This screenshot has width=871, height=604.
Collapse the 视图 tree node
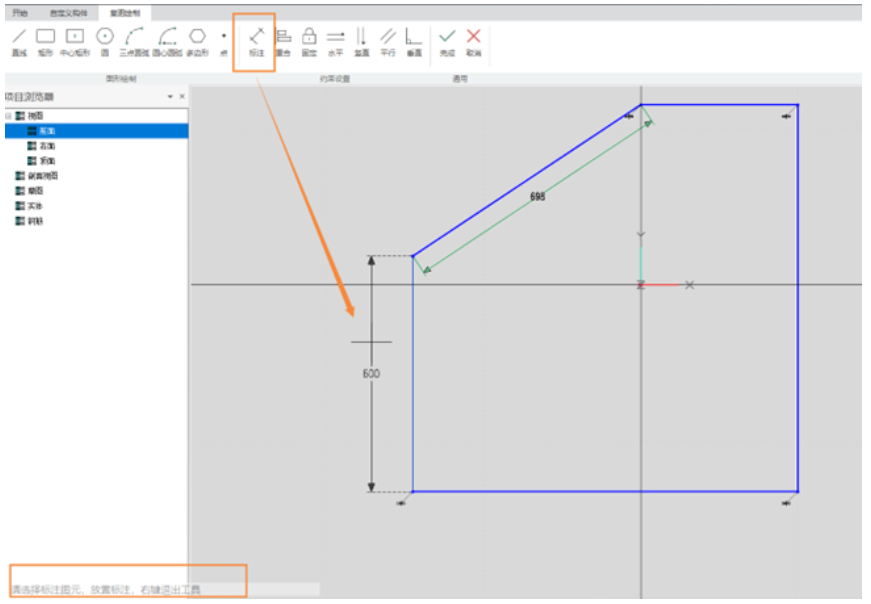click(8, 116)
